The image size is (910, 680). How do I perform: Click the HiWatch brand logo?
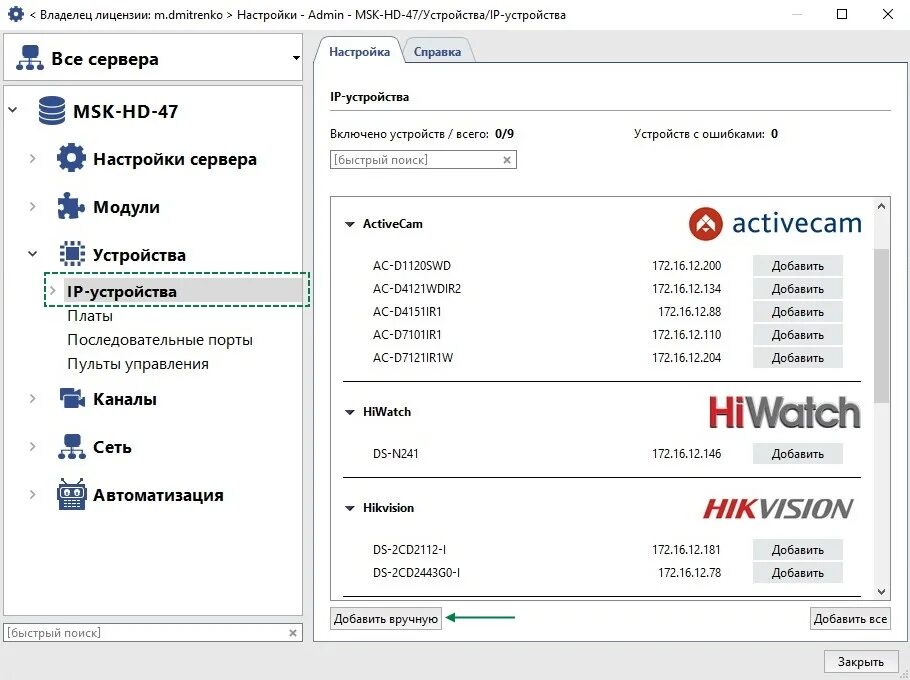coord(785,412)
